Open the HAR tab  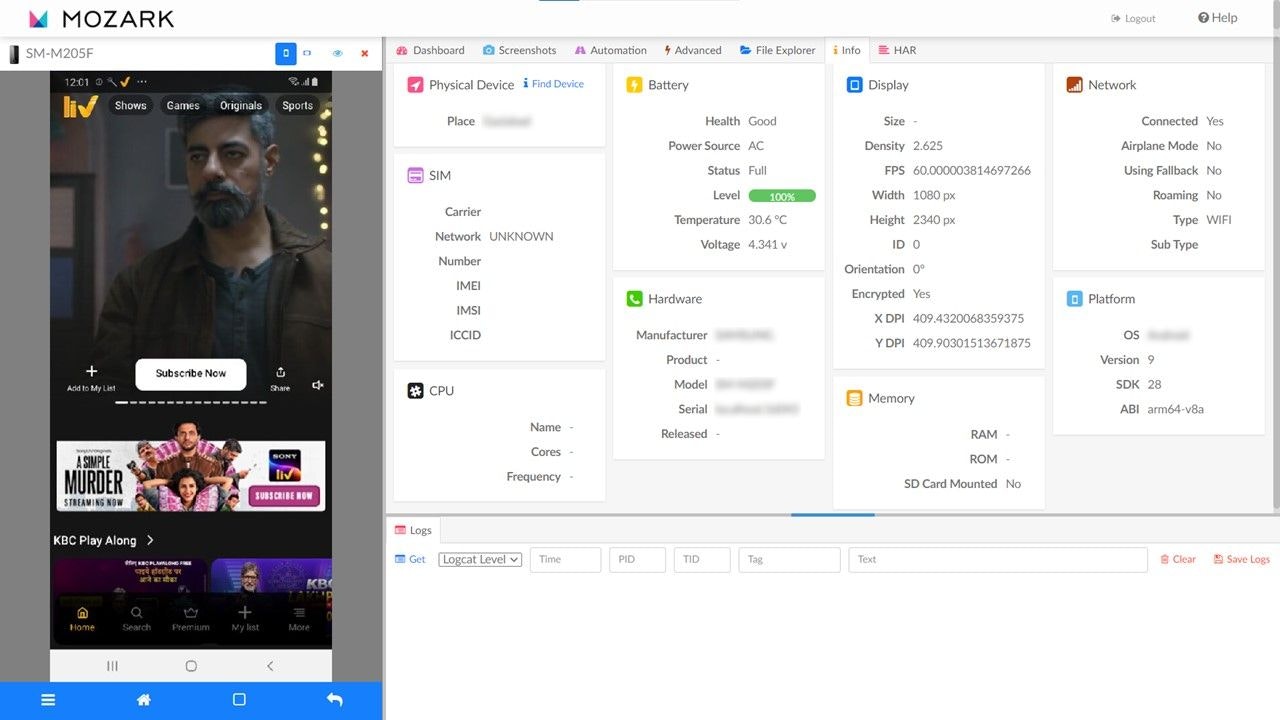point(897,50)
